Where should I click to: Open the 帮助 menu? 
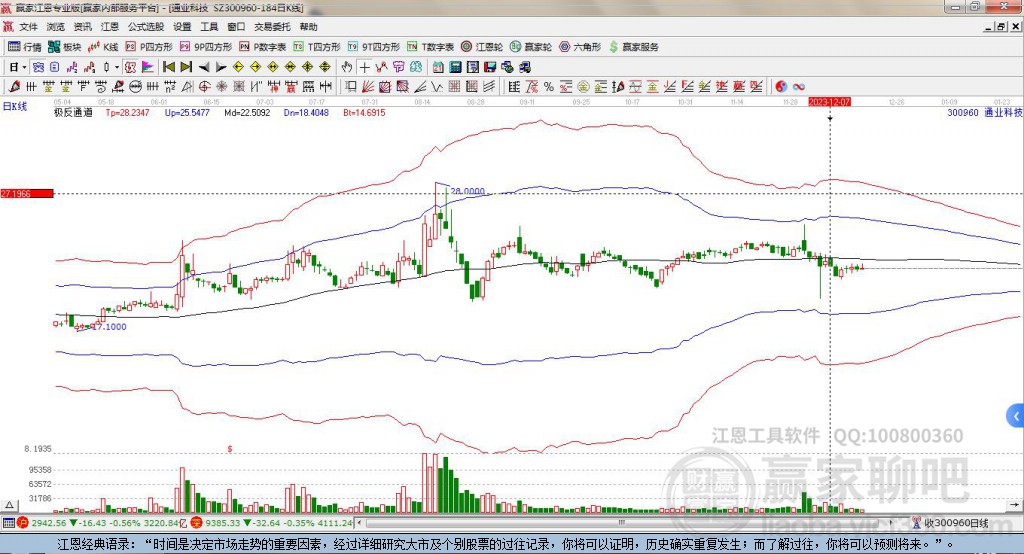[308, 27]
